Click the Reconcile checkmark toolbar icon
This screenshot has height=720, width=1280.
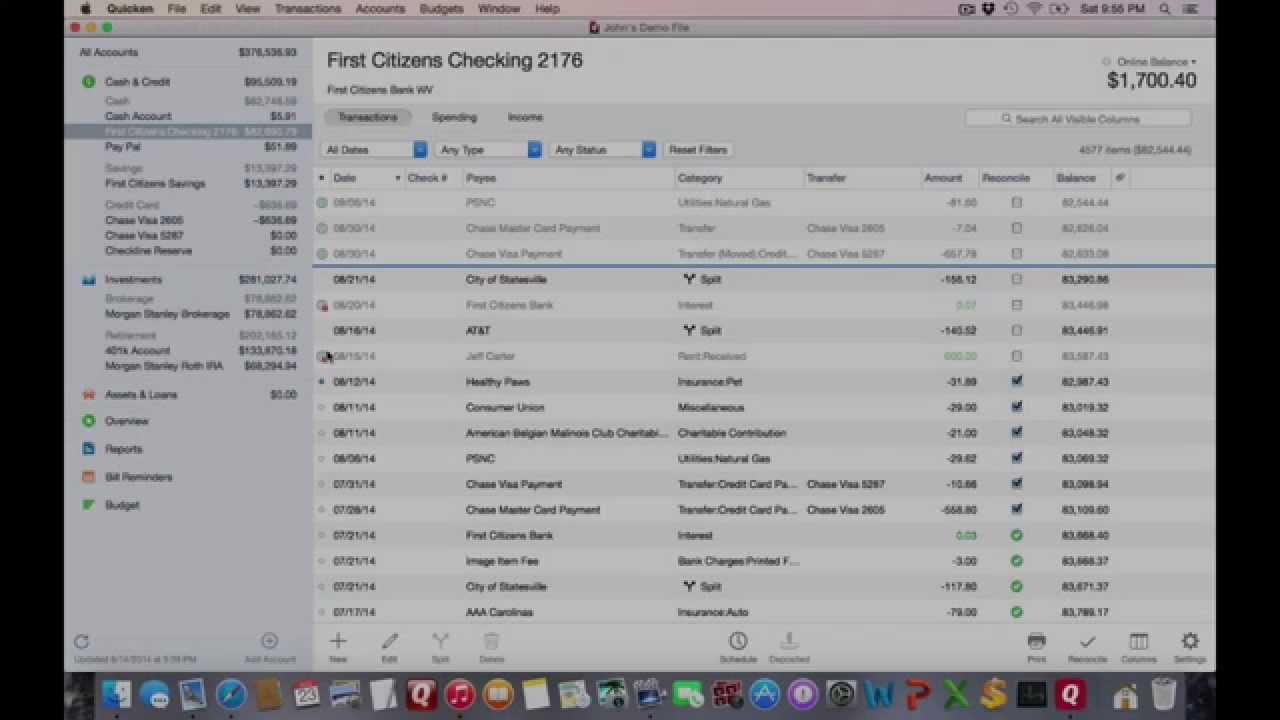pyautogui.click(x=1088, y=641)
